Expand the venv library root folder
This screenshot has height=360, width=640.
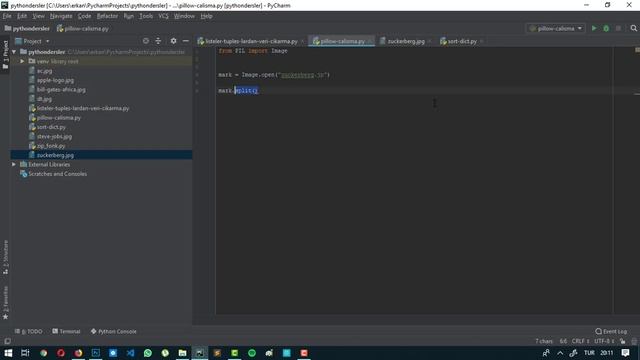point(22,61)
